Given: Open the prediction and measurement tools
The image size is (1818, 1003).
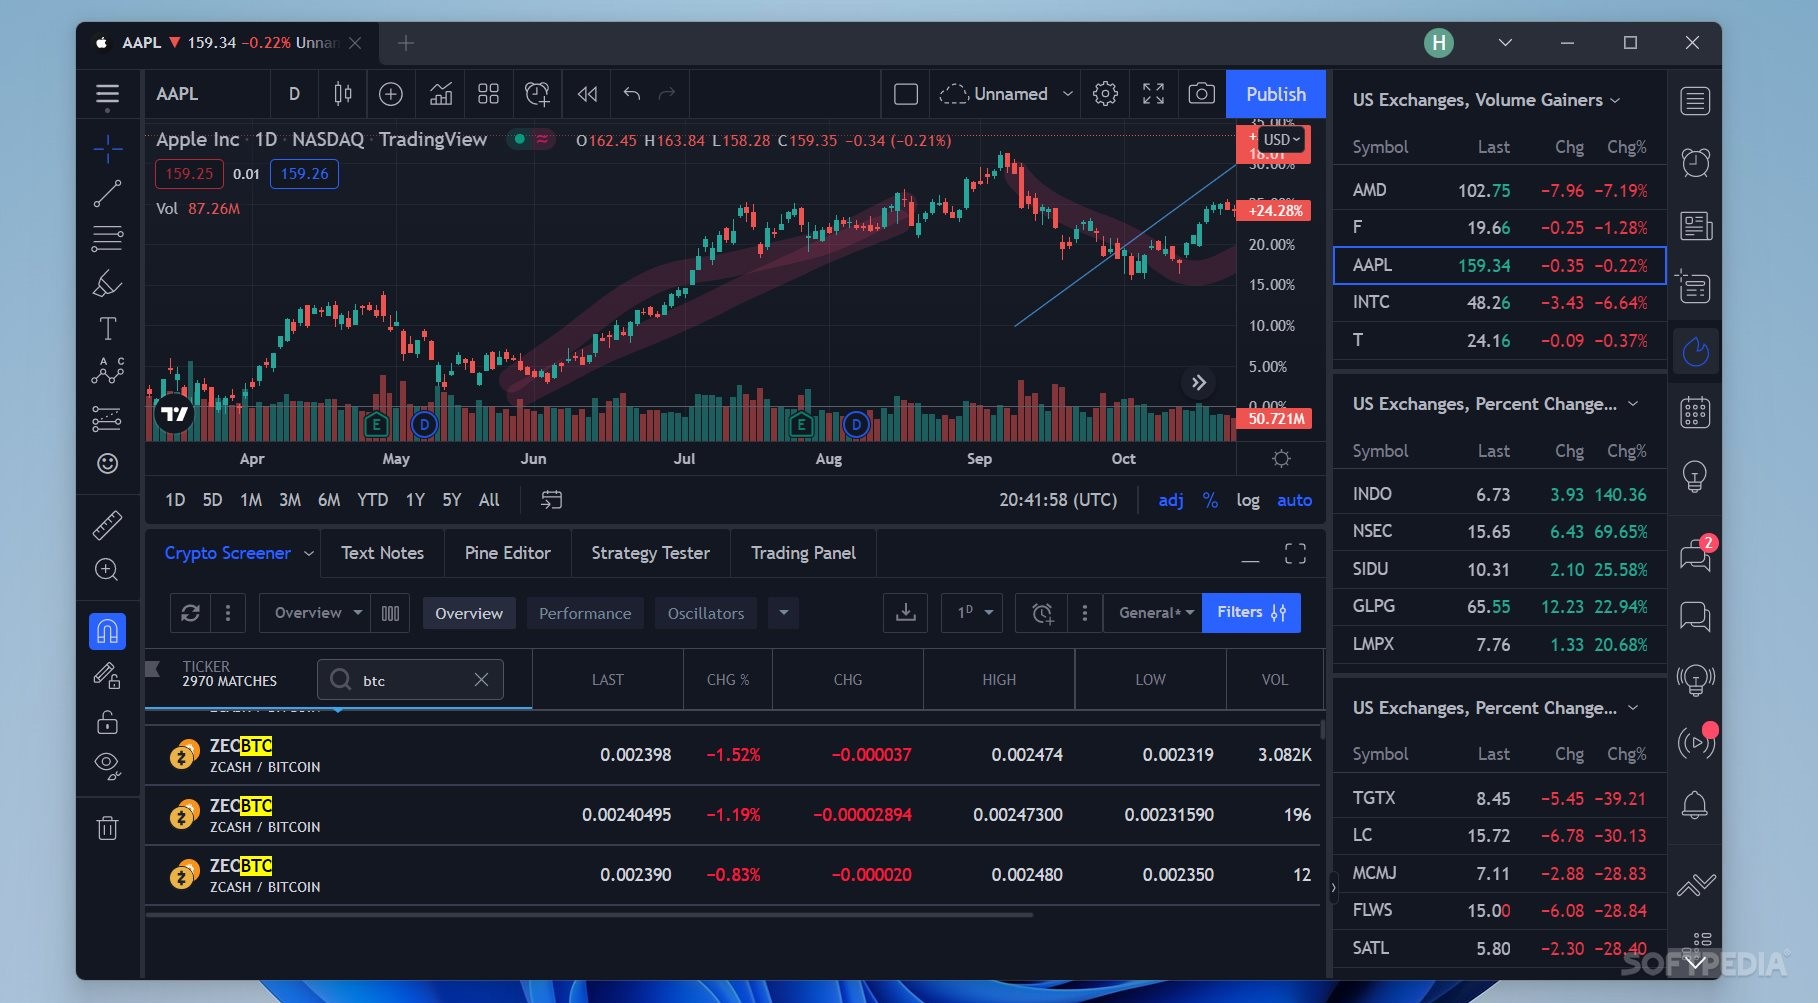Looking at the screenshot, I should (107, 418).
